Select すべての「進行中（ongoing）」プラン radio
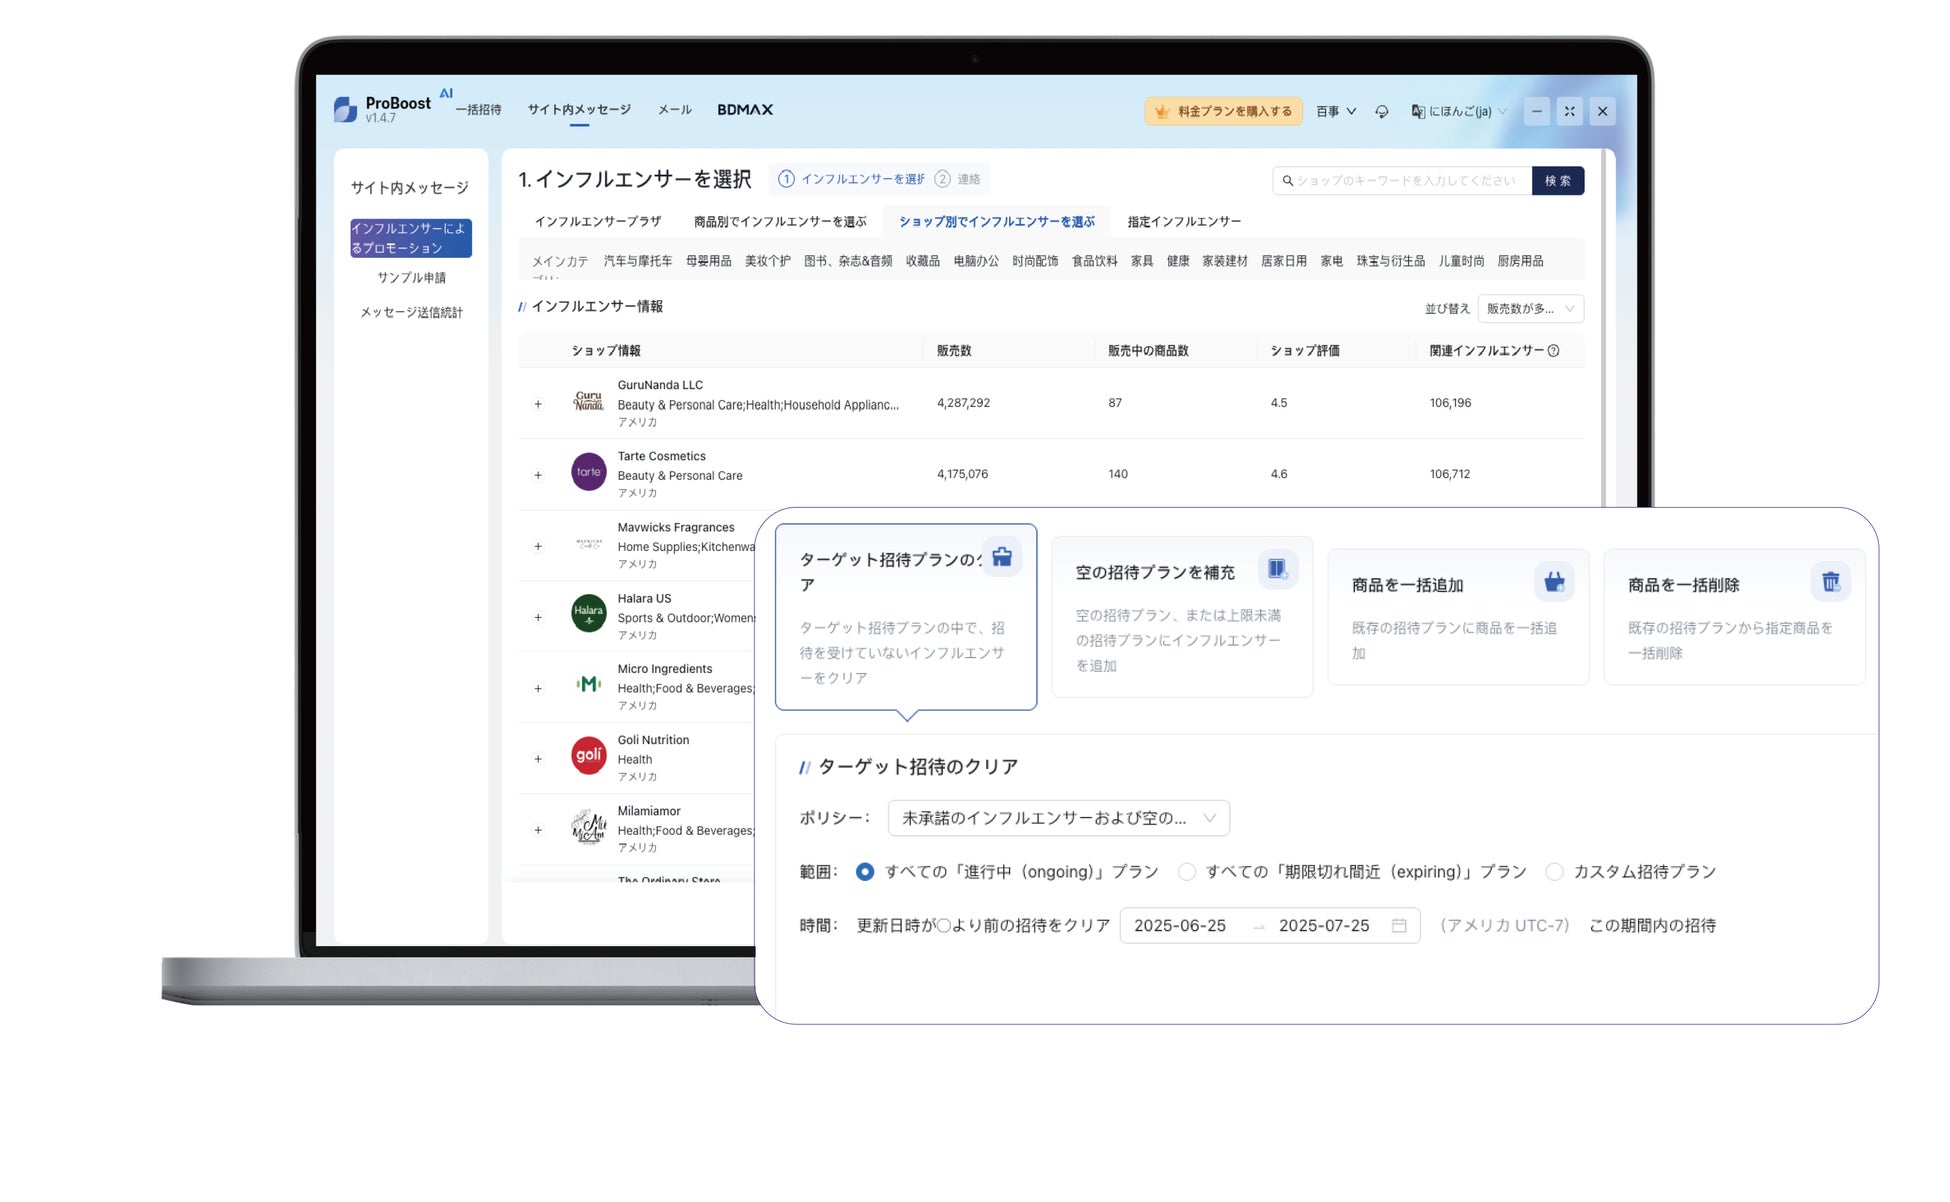The width and height of the screenshot is (1950, 1202). tap(865, 872)
